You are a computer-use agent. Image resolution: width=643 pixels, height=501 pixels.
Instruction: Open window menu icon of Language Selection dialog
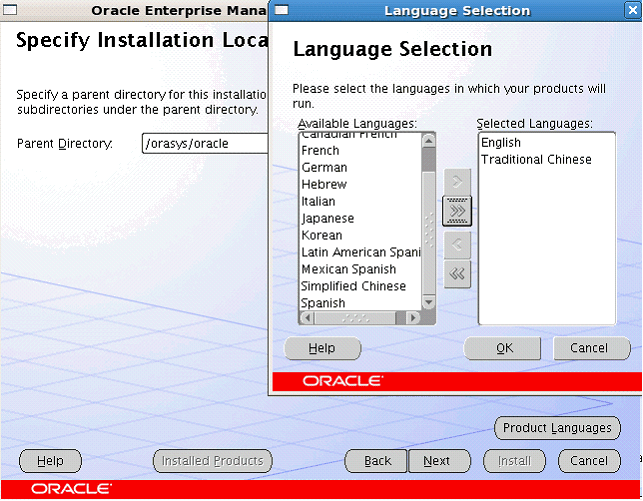point(282,10)
